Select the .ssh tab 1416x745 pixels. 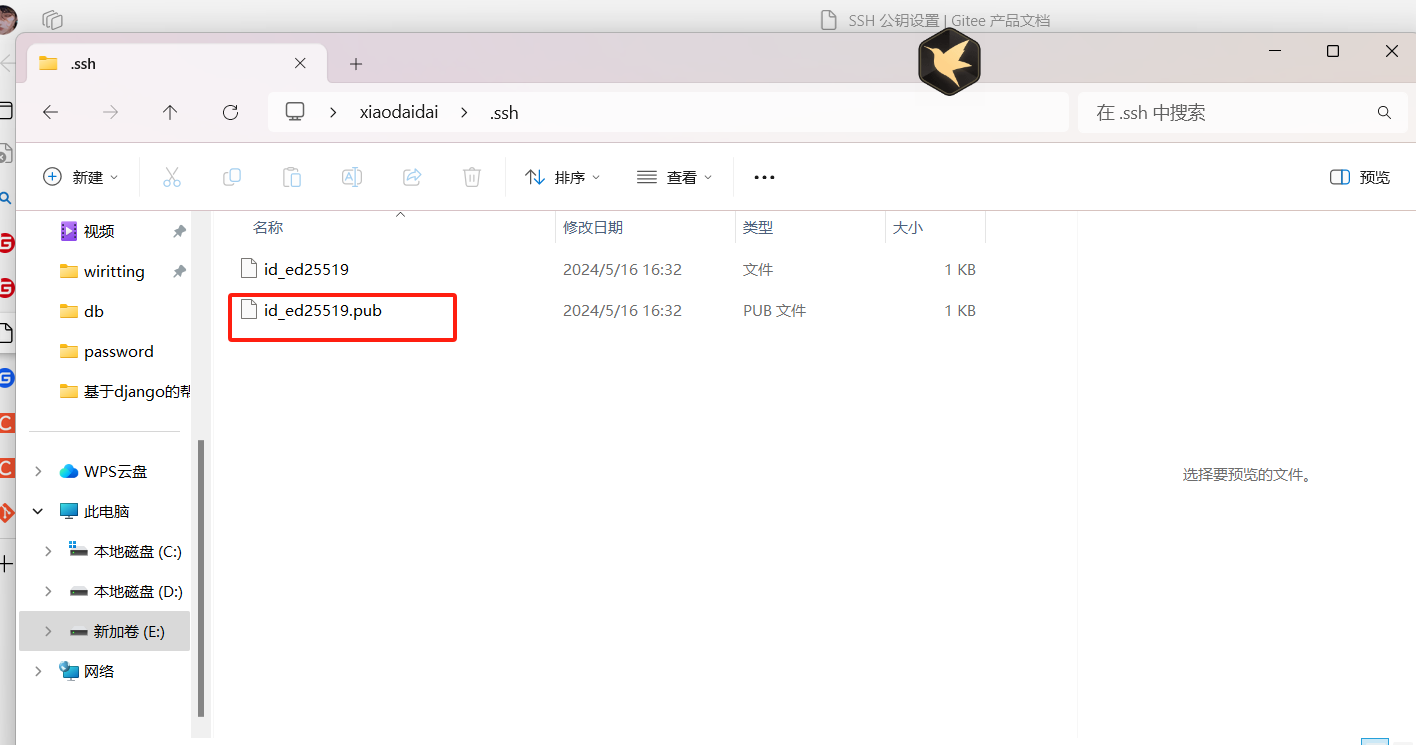pyautogui.click(x=175, y=63)
